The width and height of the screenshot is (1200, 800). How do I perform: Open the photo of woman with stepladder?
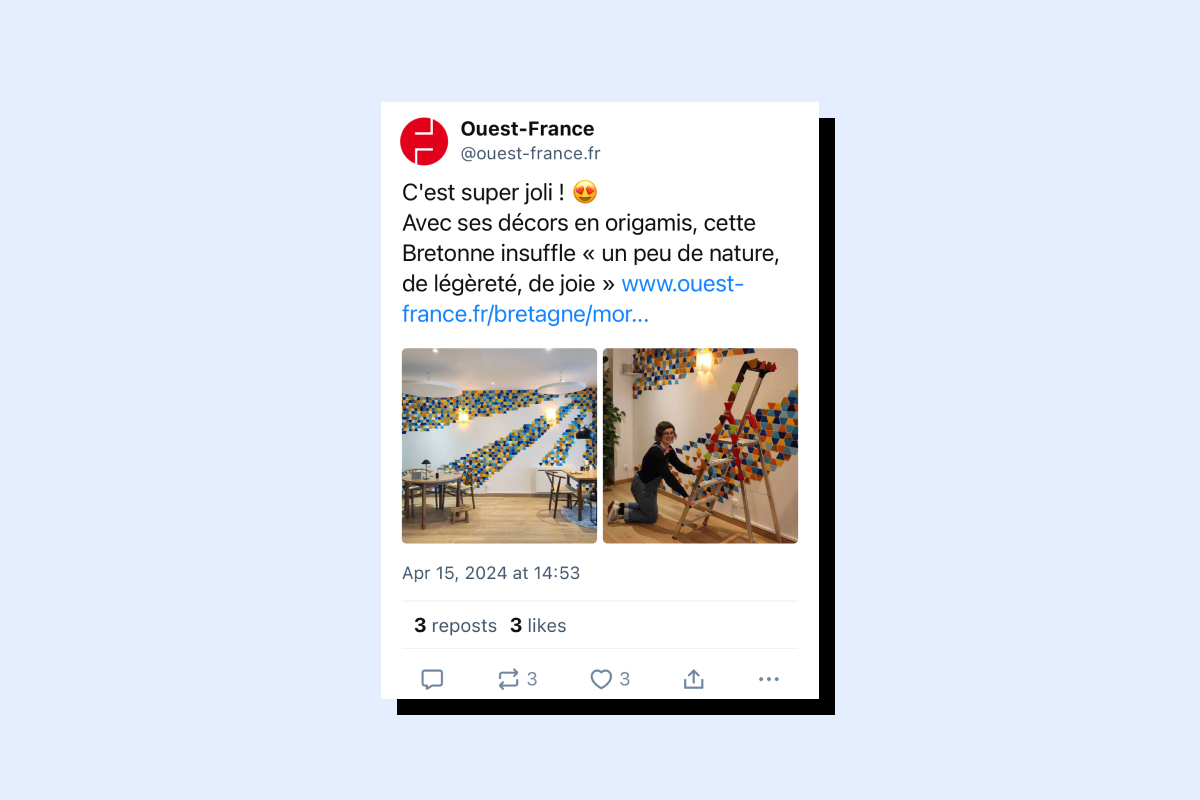[700, 446]
